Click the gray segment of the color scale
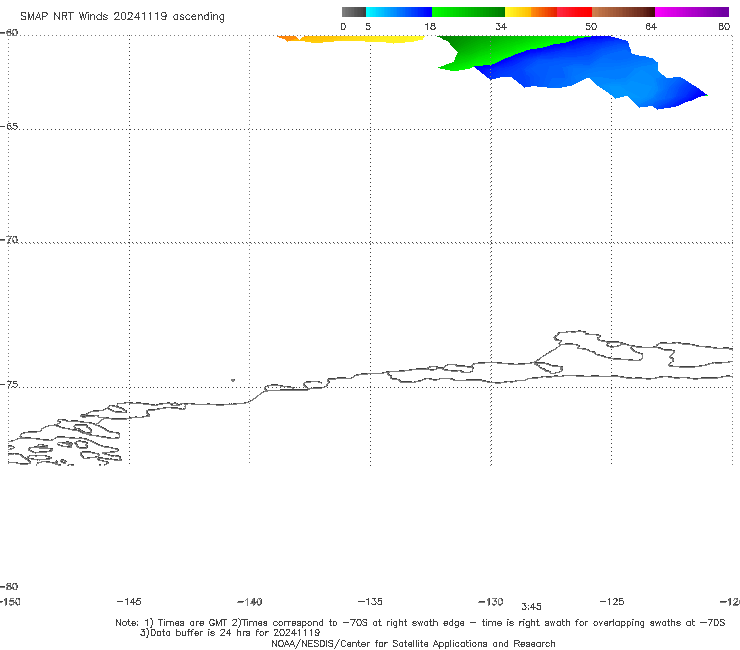Screen dimensions: 740x650 click(353, 12)
